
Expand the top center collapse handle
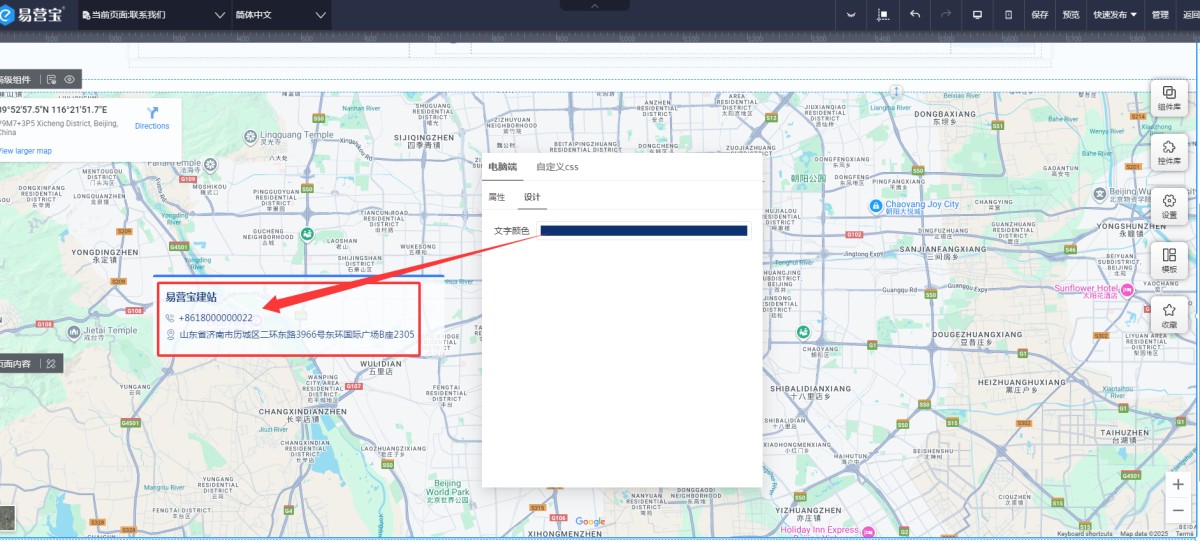tap(595, 5)
